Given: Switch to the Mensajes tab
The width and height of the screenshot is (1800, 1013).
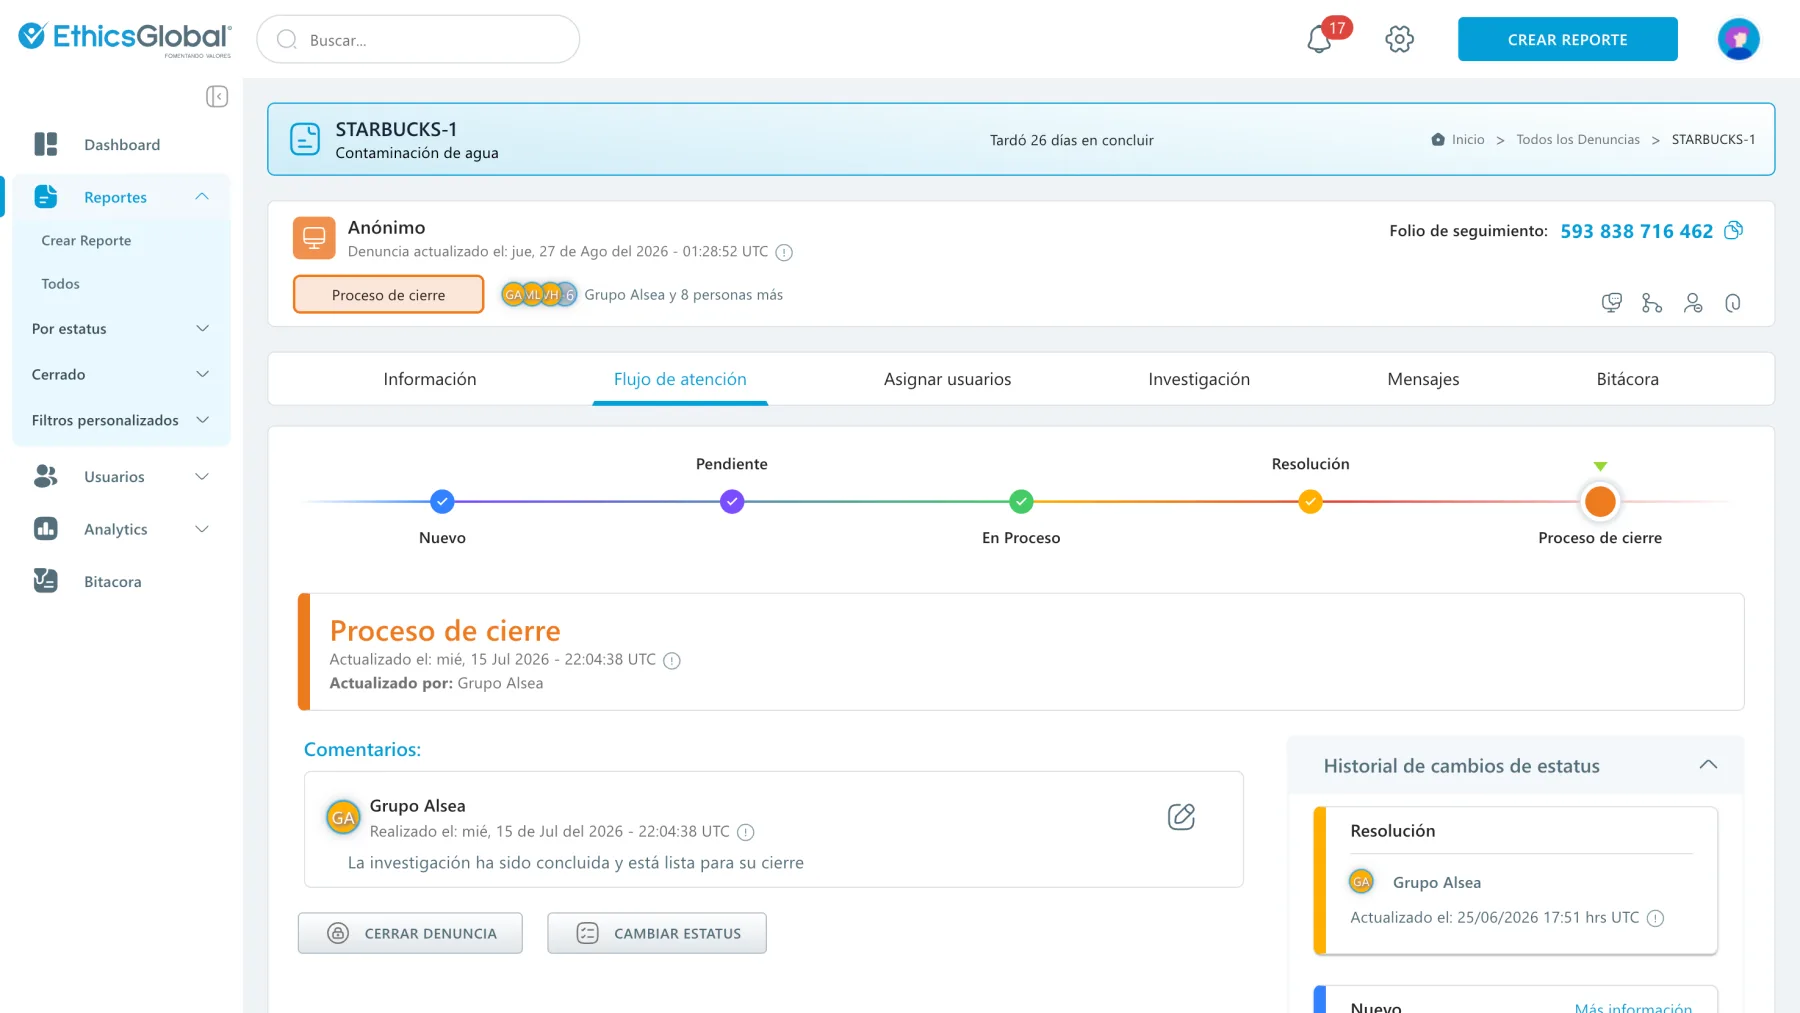Looking at the screenshot, I should [x=1423, y=379].
